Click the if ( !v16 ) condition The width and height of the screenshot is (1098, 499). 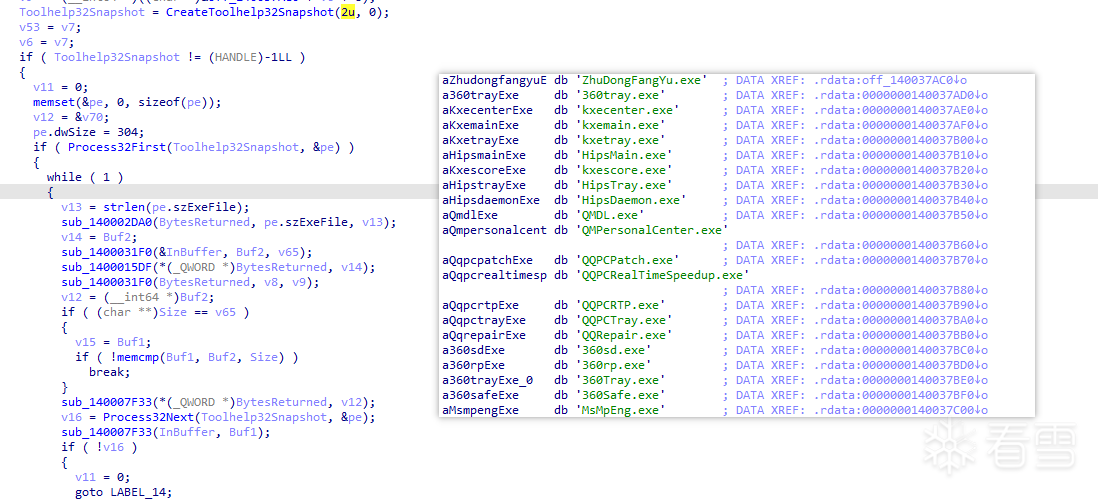99,447
